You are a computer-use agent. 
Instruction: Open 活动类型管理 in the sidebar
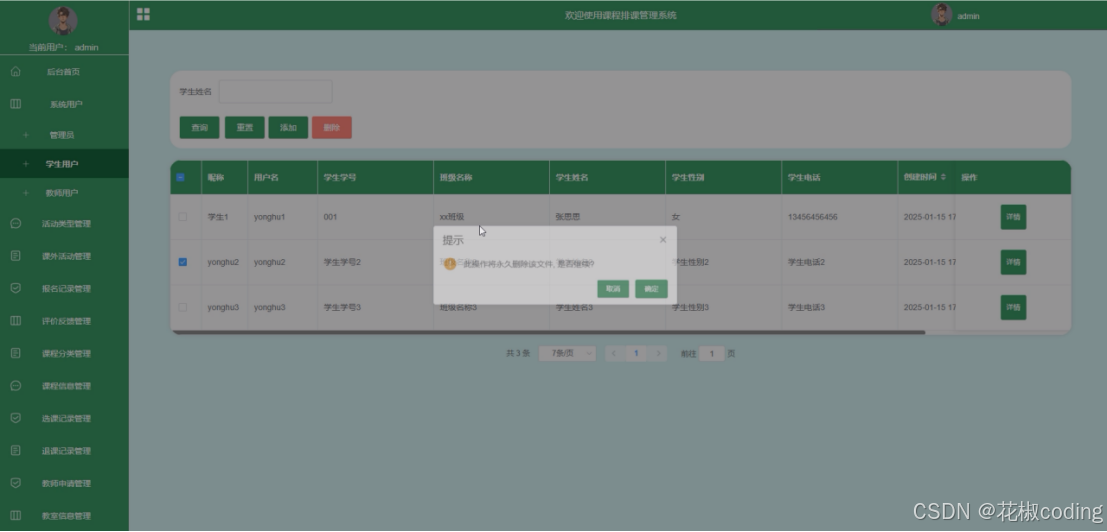[64, 224]
